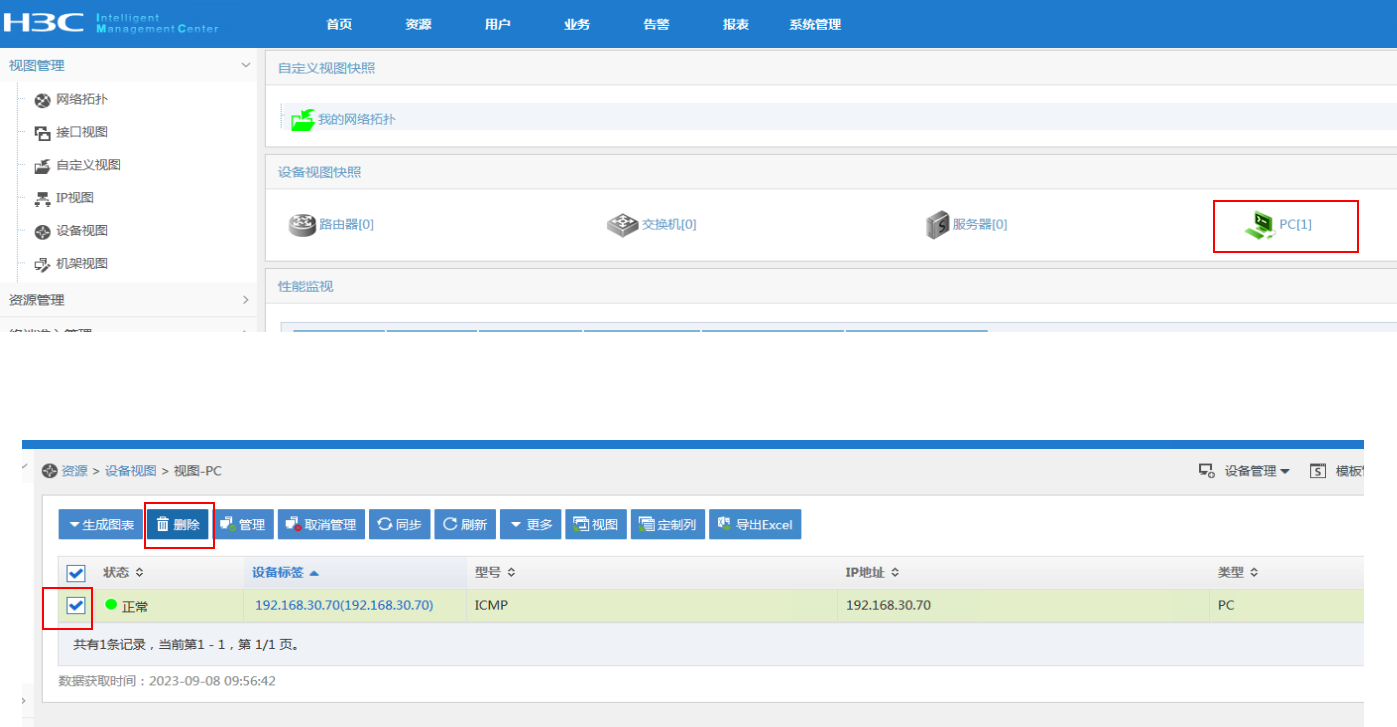Image resolution: width=1397 pixels, height=727 pixels.
Task: Click the 数据获取时间 timestamp text
Action: coord(167,681)
